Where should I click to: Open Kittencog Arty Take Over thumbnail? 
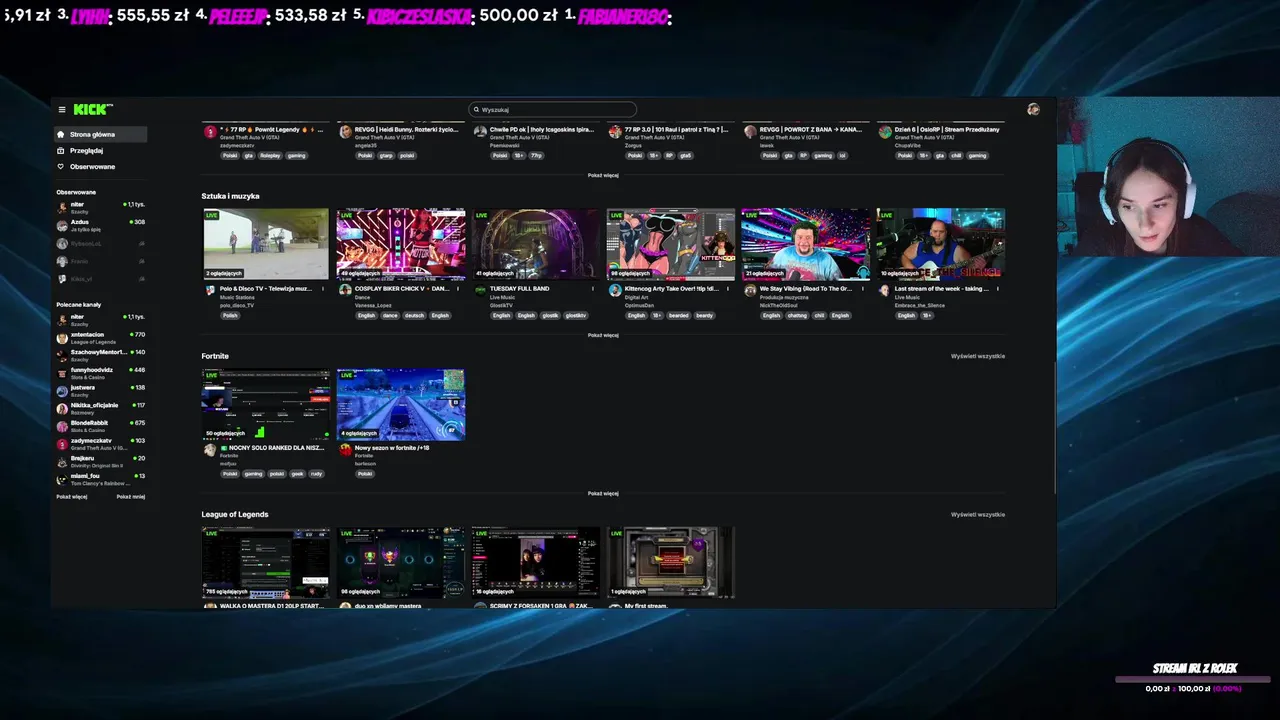coord(670,244)
